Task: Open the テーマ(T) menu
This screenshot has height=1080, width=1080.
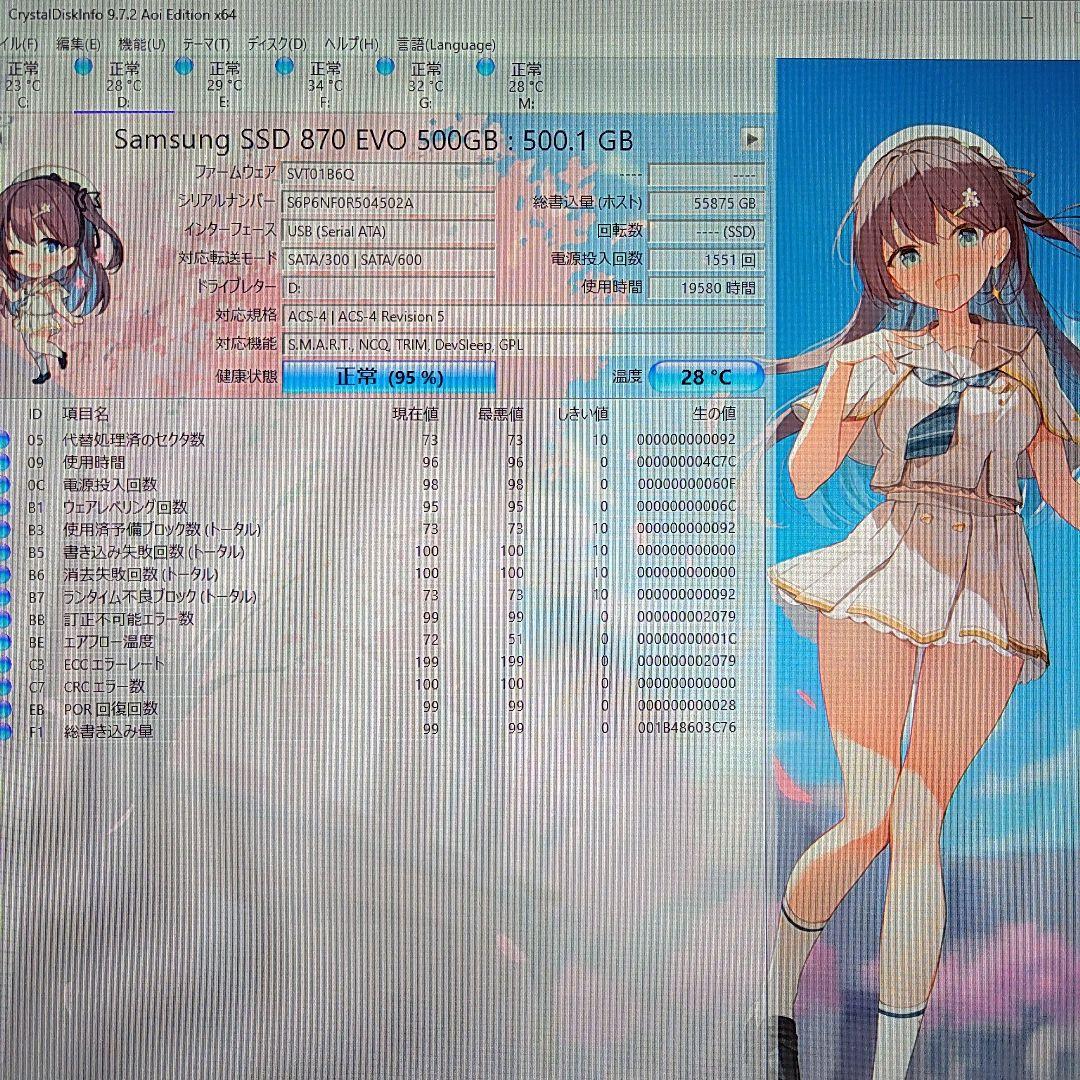Action: click(206, 45)
